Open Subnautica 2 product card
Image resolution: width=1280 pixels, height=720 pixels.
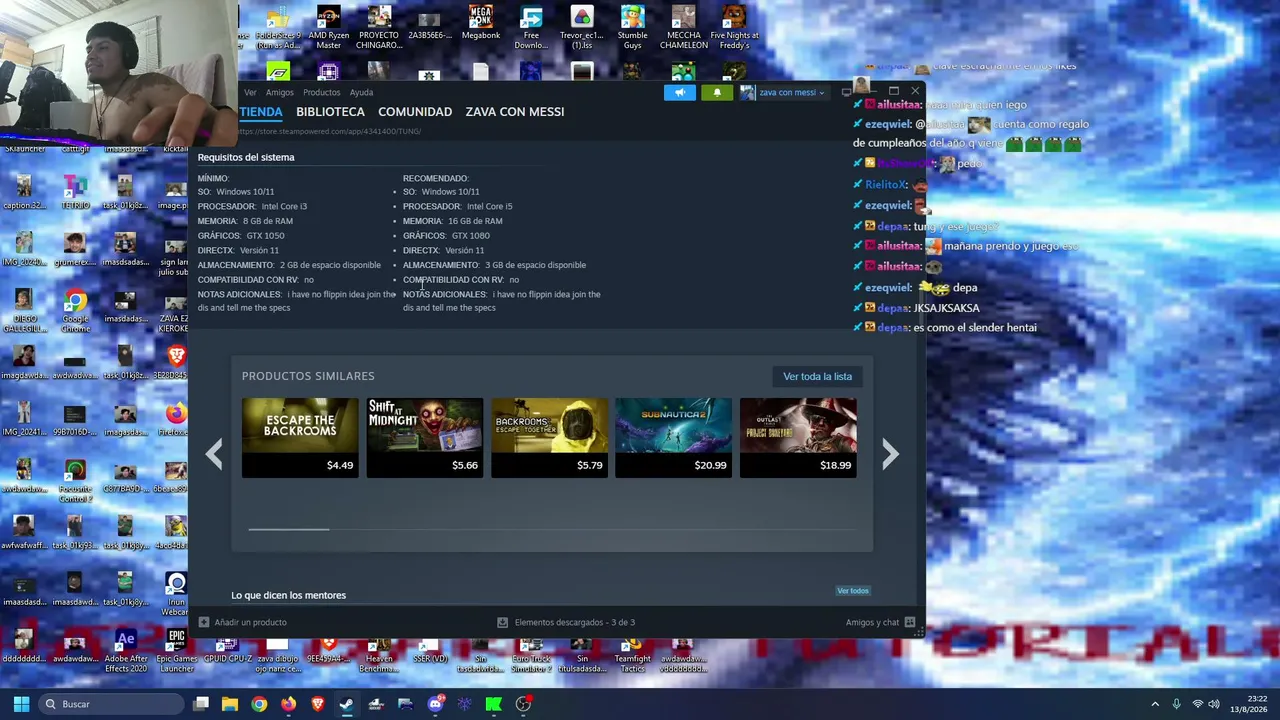coord(673,437)
